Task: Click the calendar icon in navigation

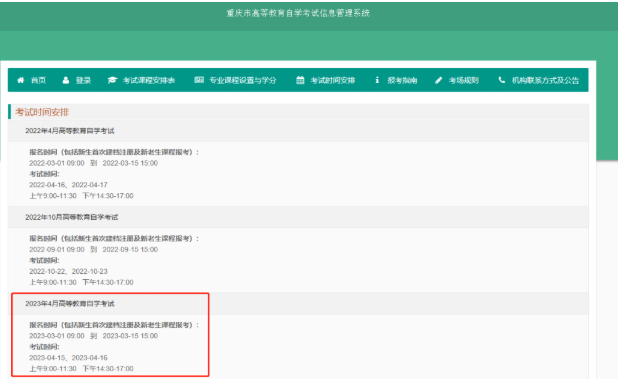Action: [x=300, y=80]
